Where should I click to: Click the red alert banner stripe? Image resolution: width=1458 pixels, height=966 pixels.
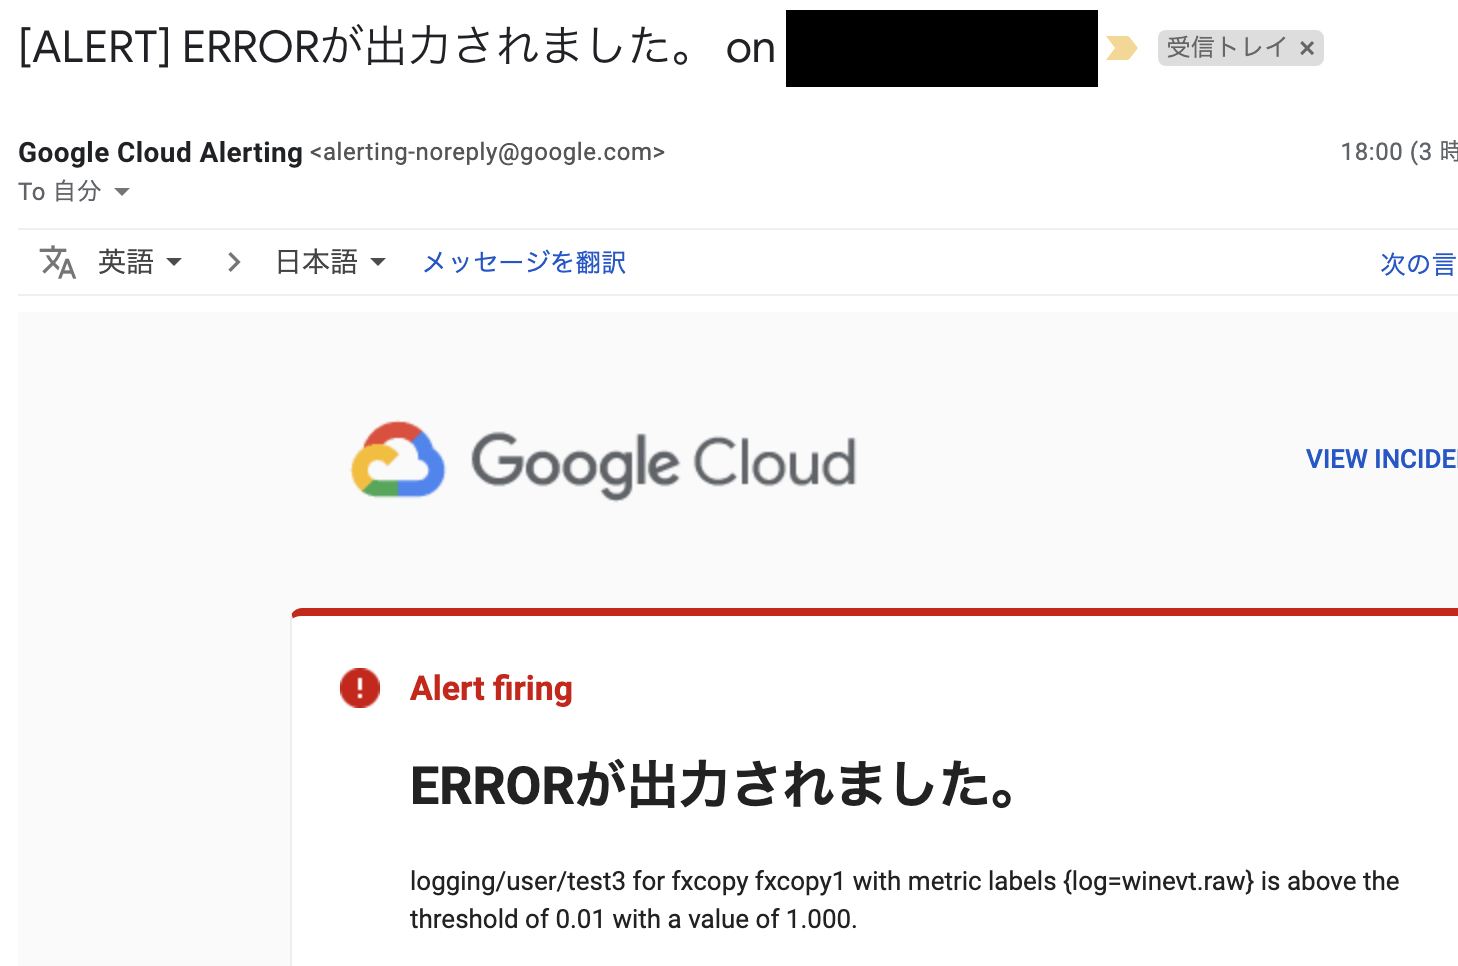(x=870, y=610)
